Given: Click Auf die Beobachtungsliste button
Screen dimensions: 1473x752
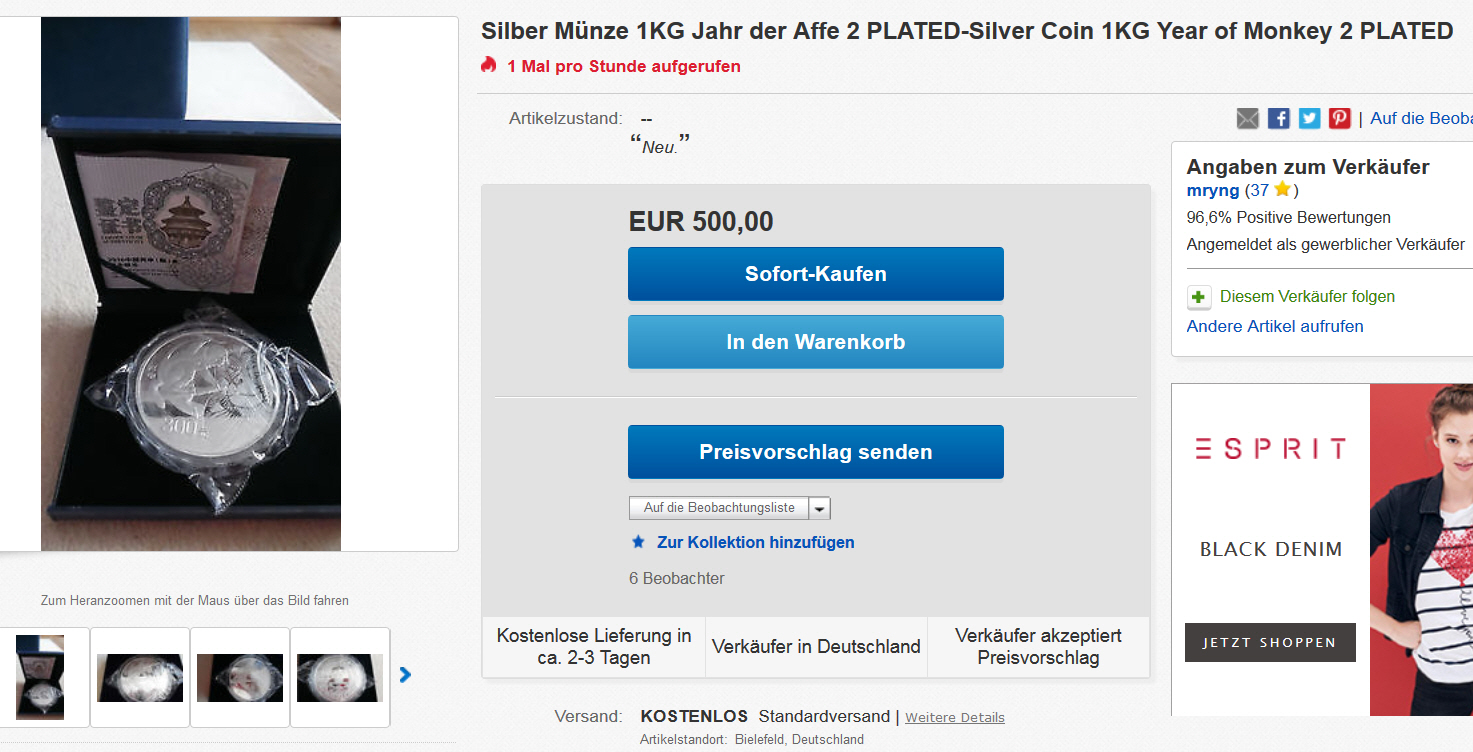Looking at the screenshot, I should tap(719, 508).
